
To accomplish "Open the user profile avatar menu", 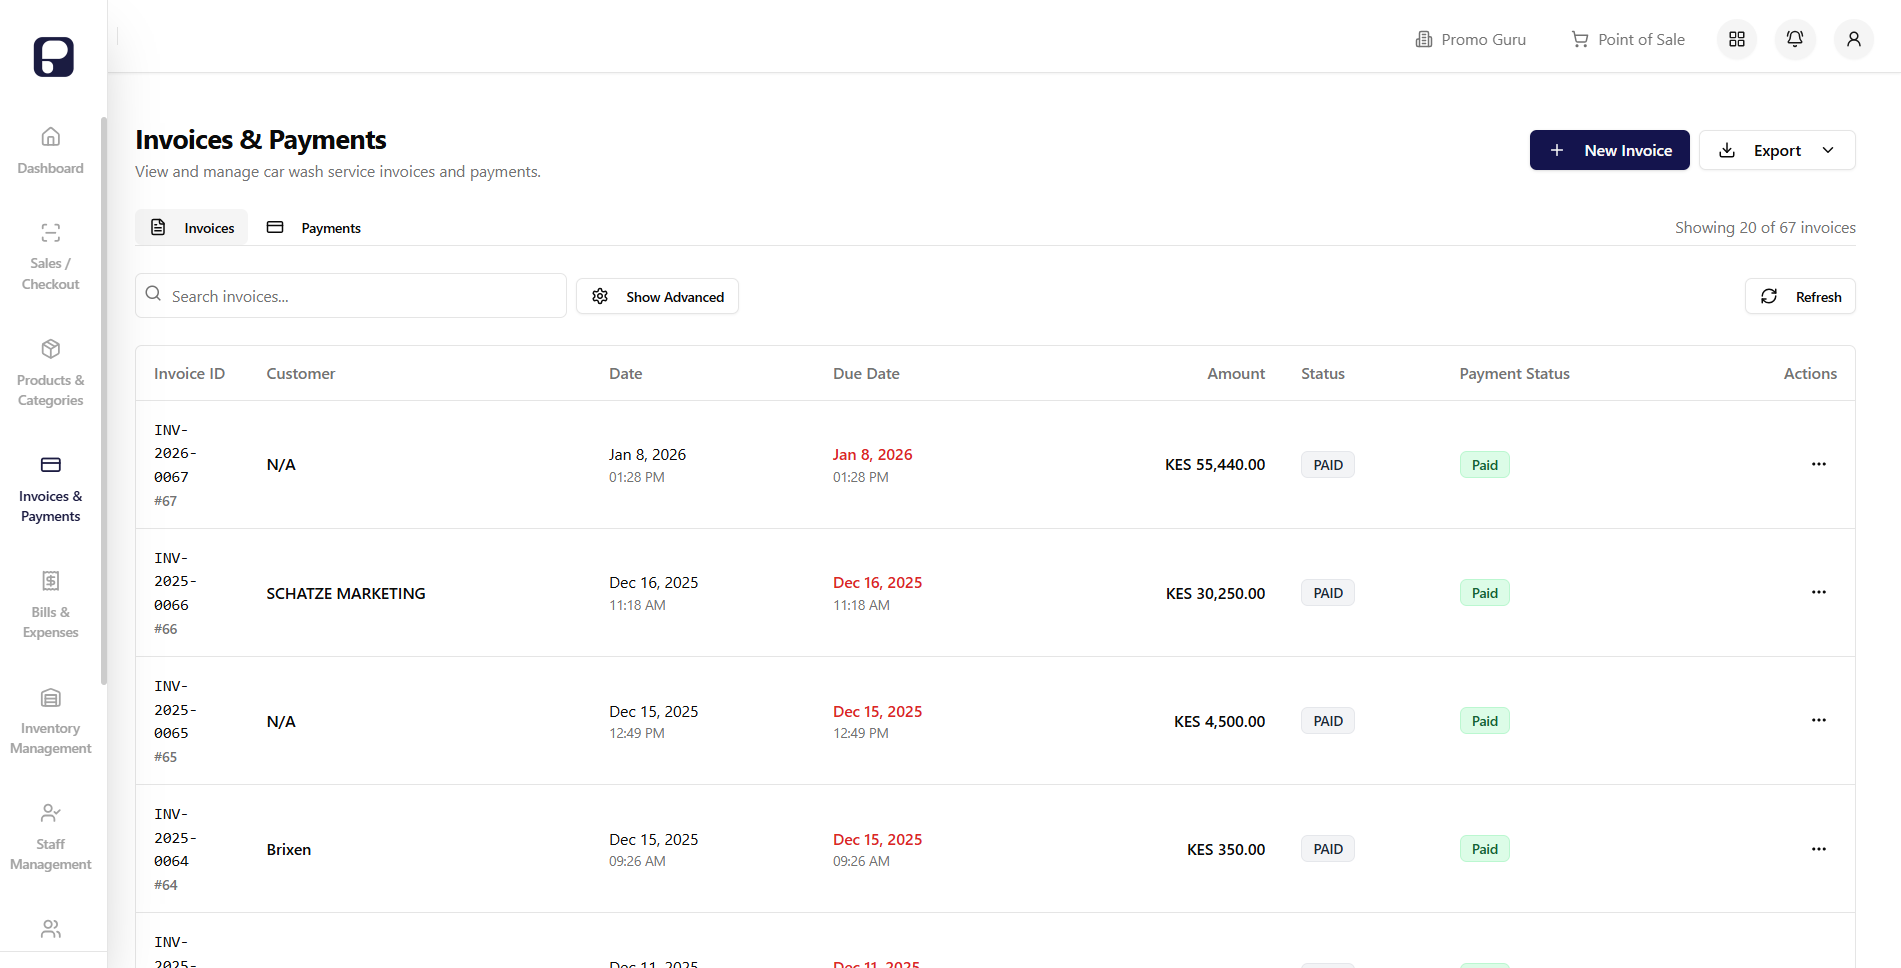I will (x=1852, y=39).
